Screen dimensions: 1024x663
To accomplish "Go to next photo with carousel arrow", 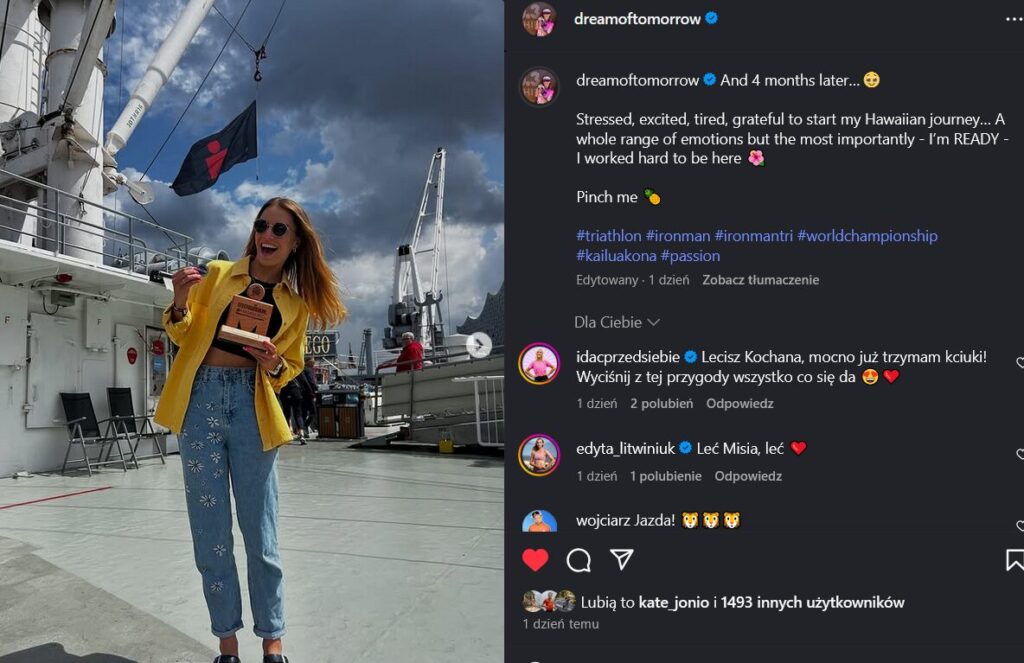I will [x=479, y=345].
